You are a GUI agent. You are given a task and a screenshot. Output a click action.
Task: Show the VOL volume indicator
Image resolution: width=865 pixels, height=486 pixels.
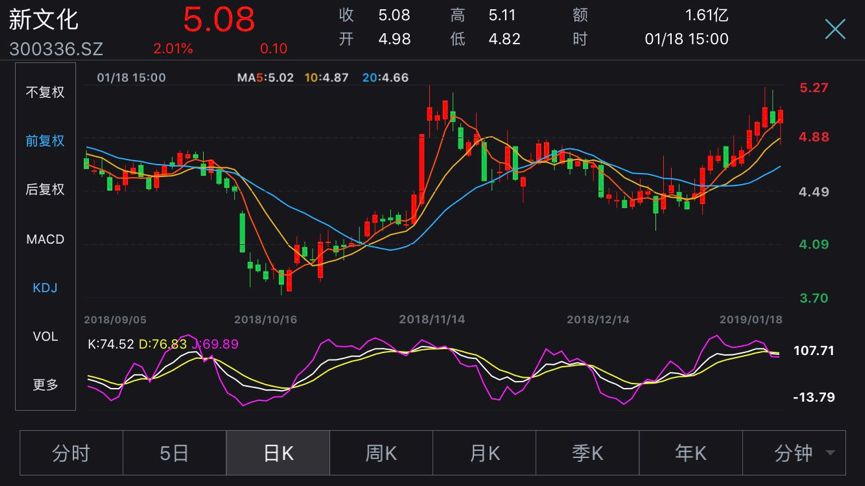(45, 337)
